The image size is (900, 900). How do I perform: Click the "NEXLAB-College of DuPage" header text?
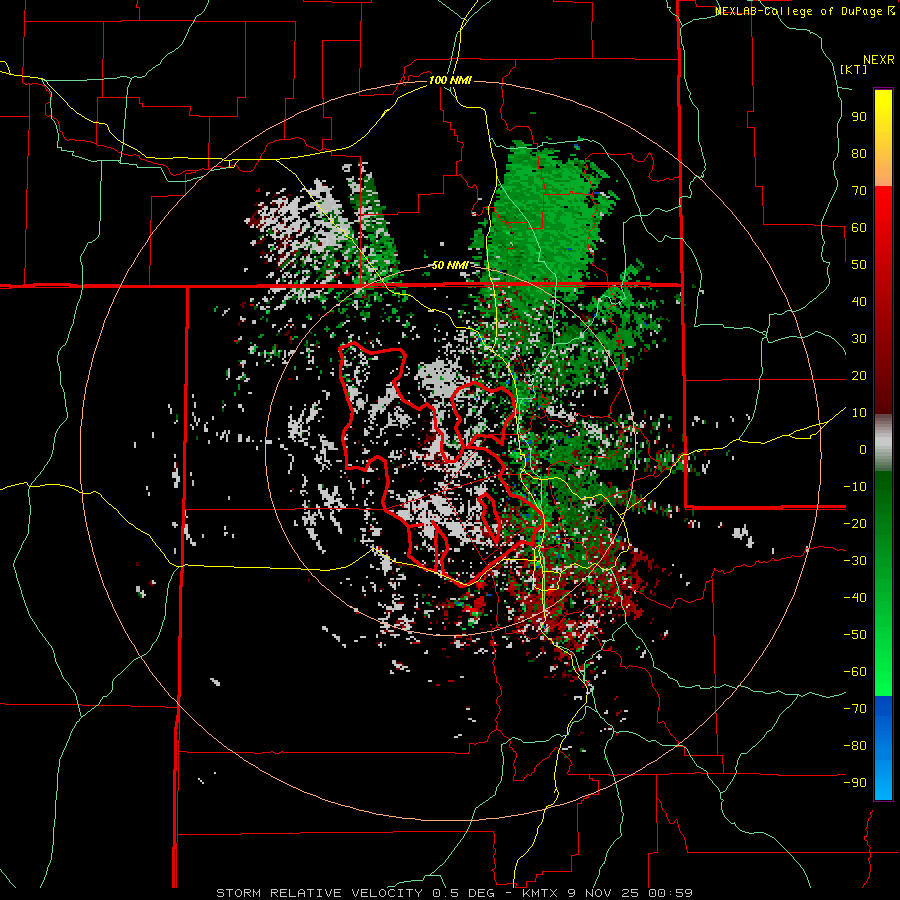tap(799, 11)
